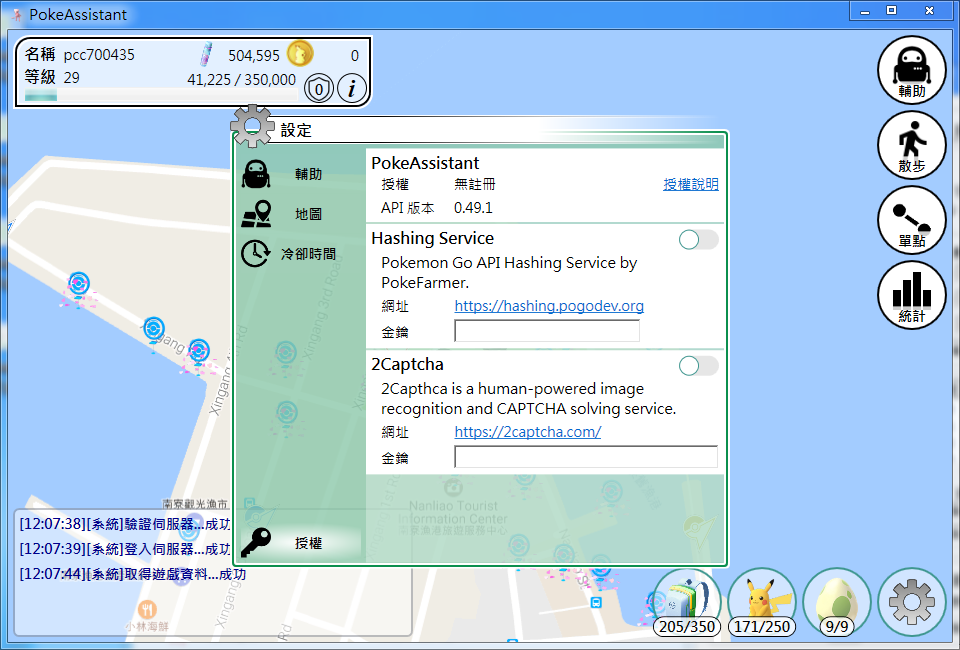960x650 pixels.
Task: Select the 輔助 settings tab
Action: pyautogui.click(x=300, y=174)
